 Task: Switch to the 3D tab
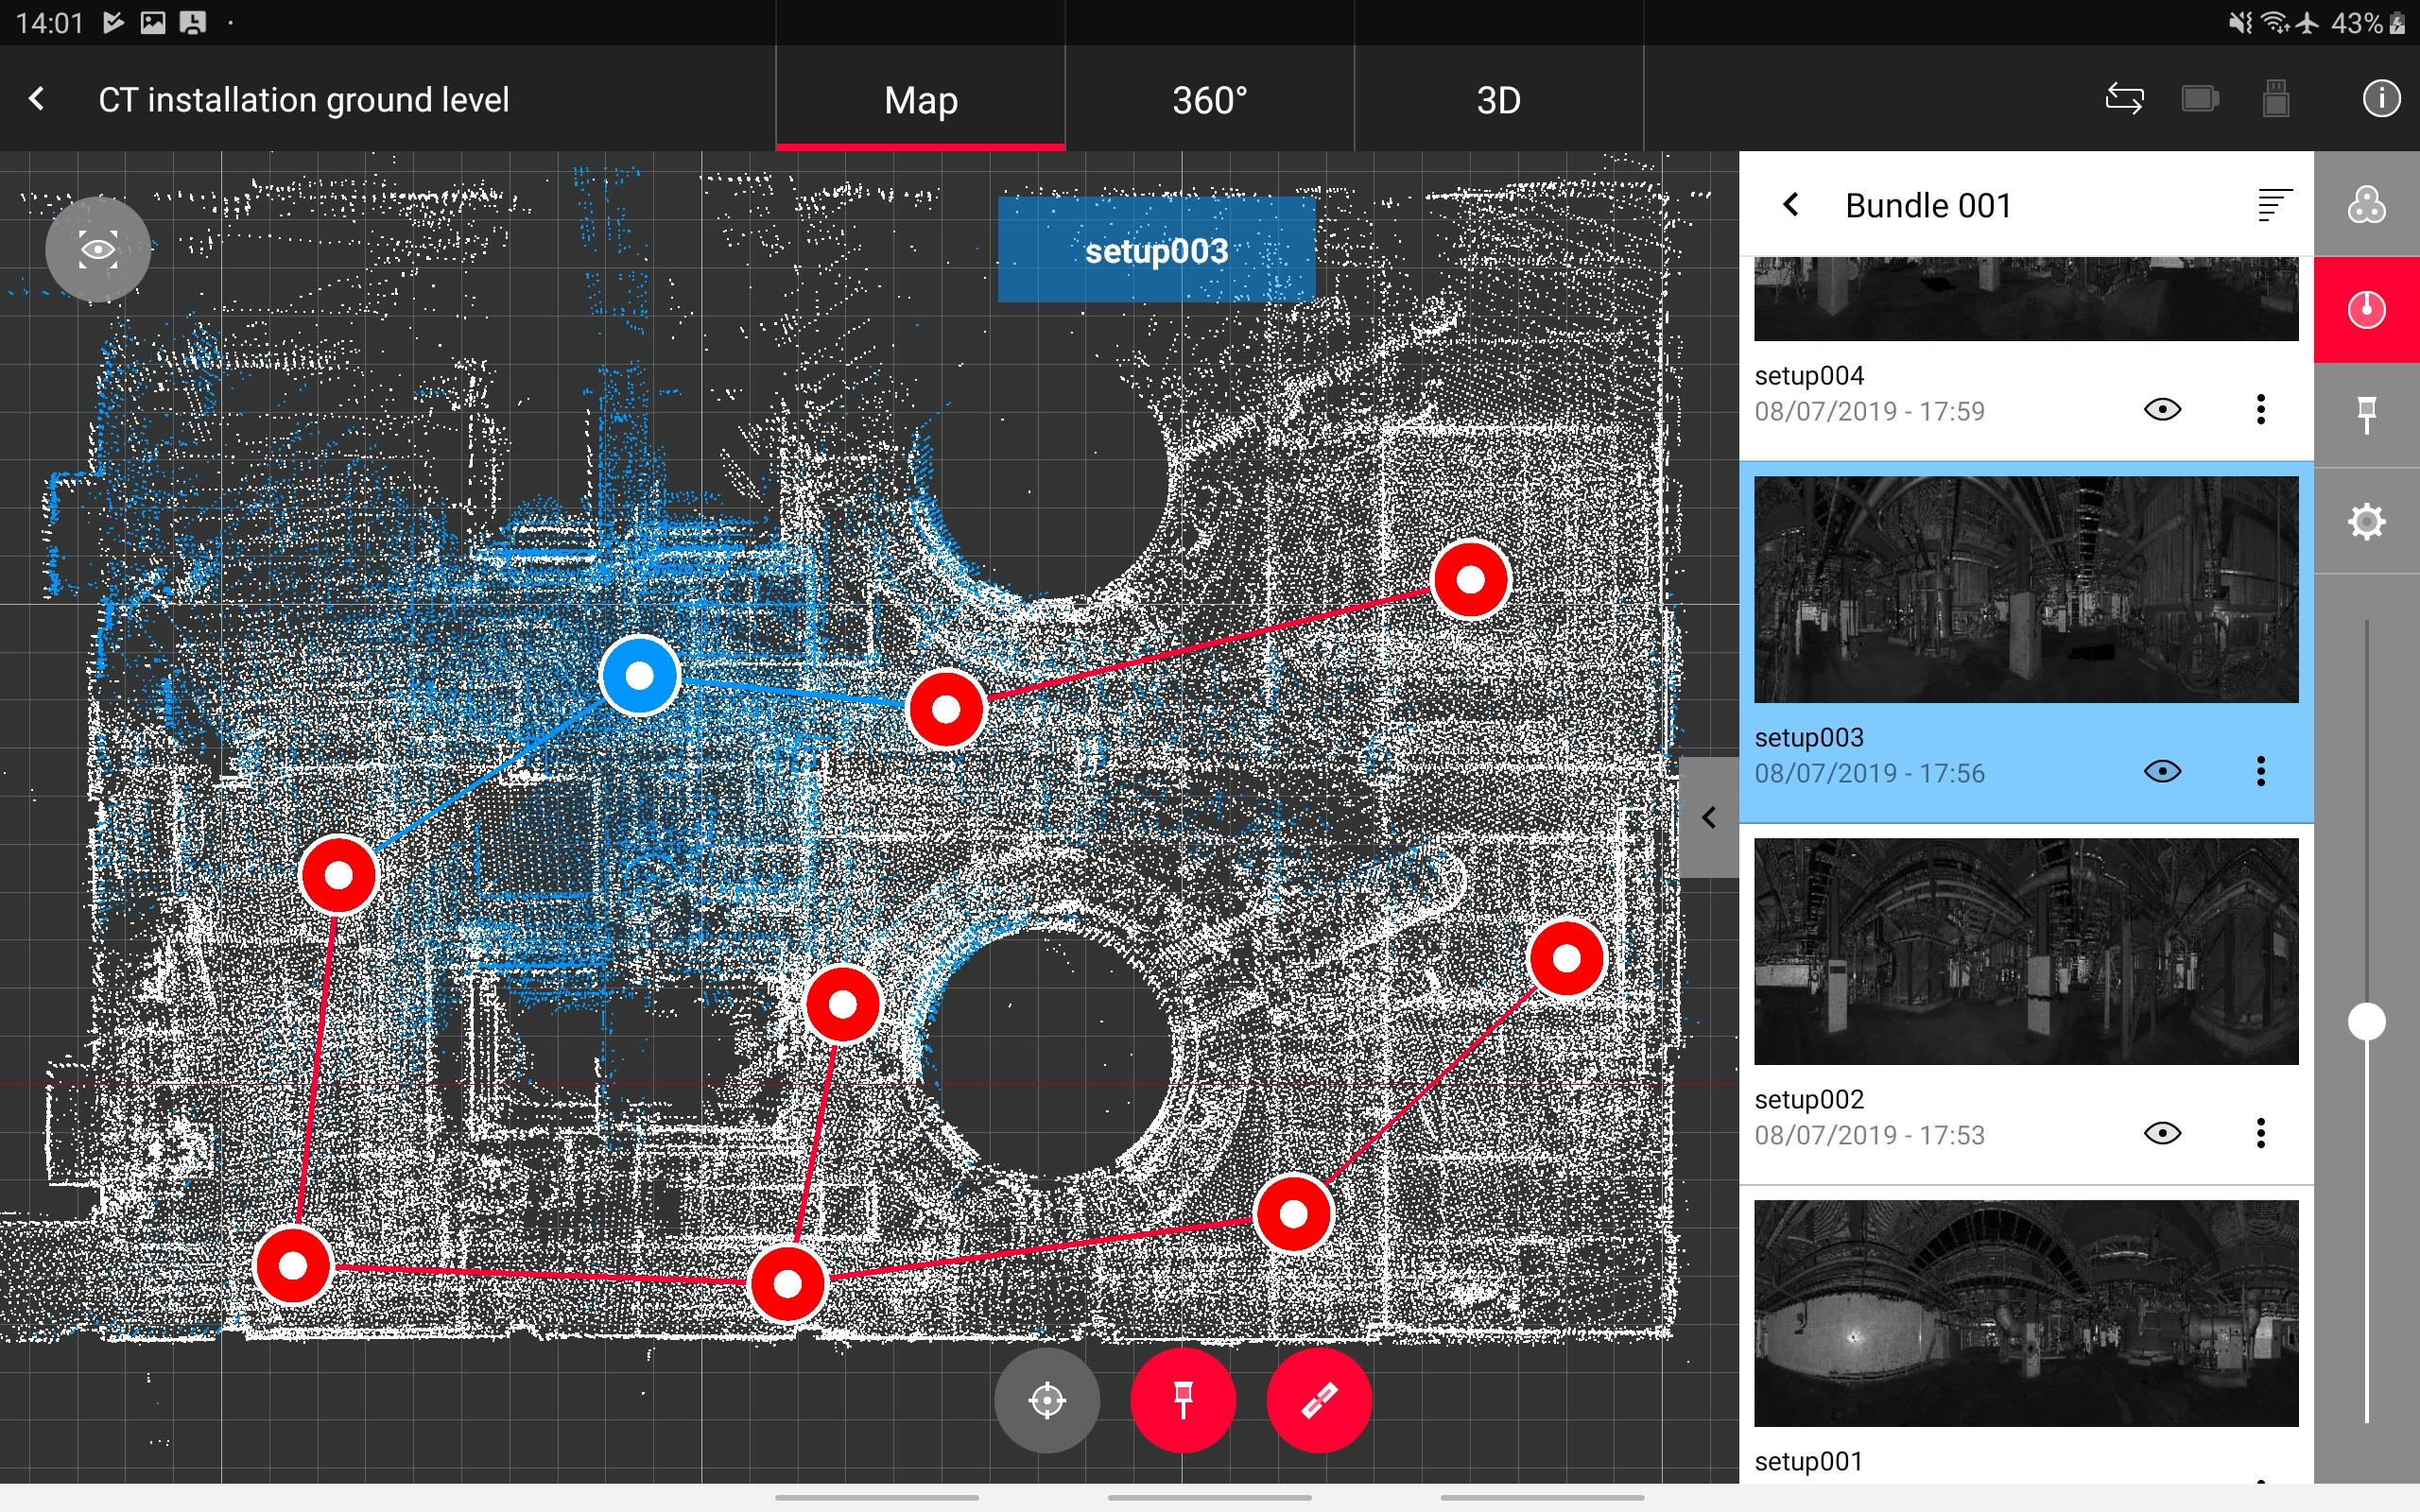[x=1498, y=100]
